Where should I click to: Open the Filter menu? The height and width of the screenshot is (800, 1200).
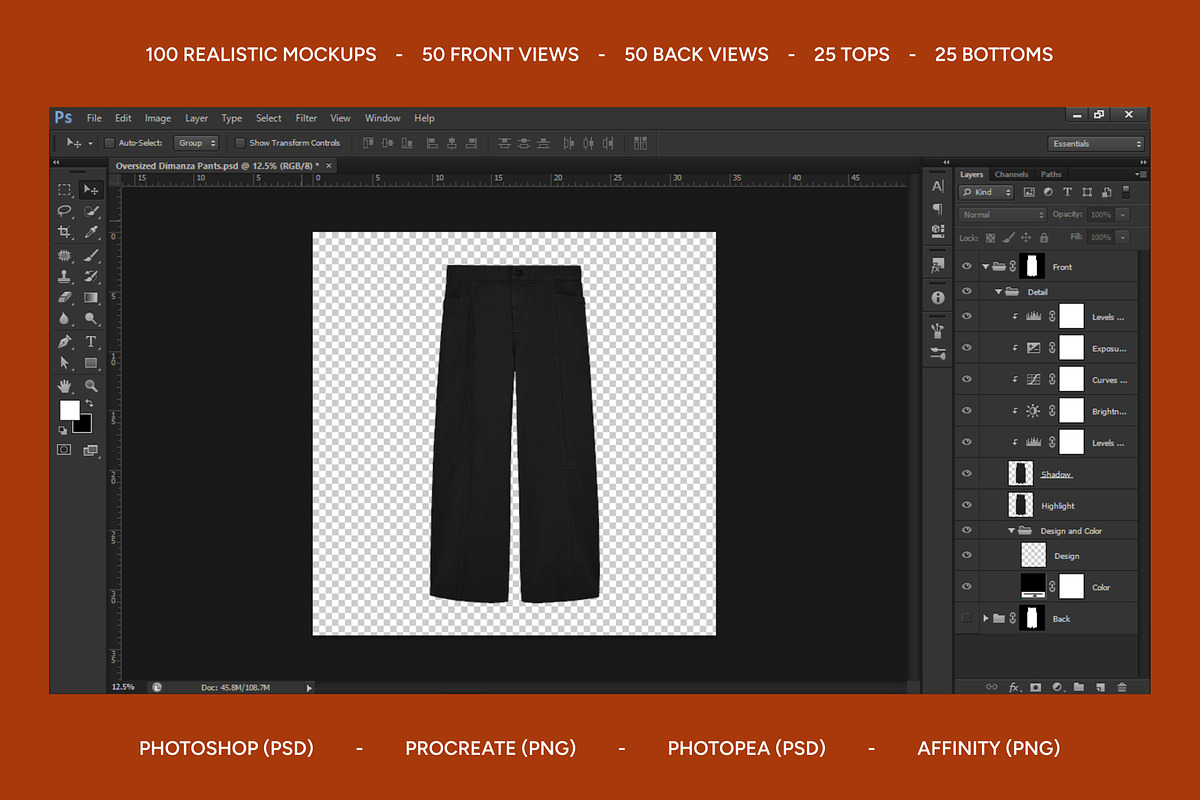[x=306, y=118]
